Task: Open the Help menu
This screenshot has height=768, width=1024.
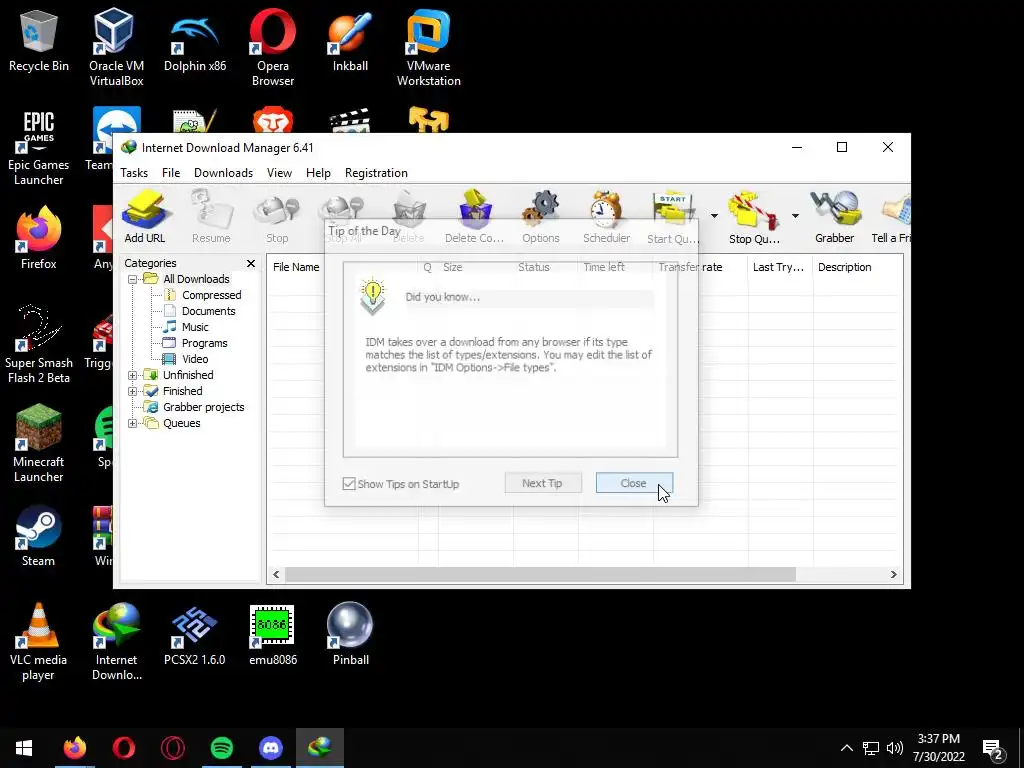Action: (x=318, y=173)
